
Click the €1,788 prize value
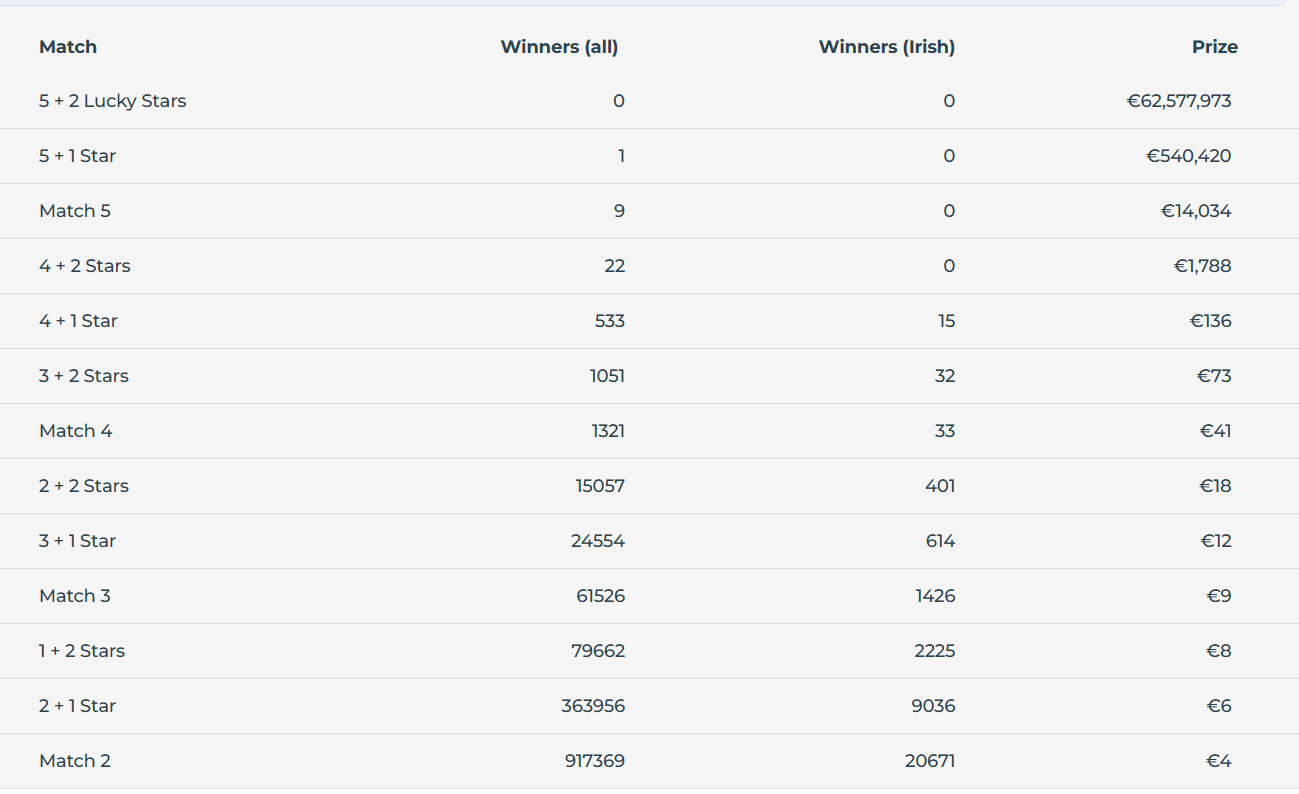[1203, 266]
